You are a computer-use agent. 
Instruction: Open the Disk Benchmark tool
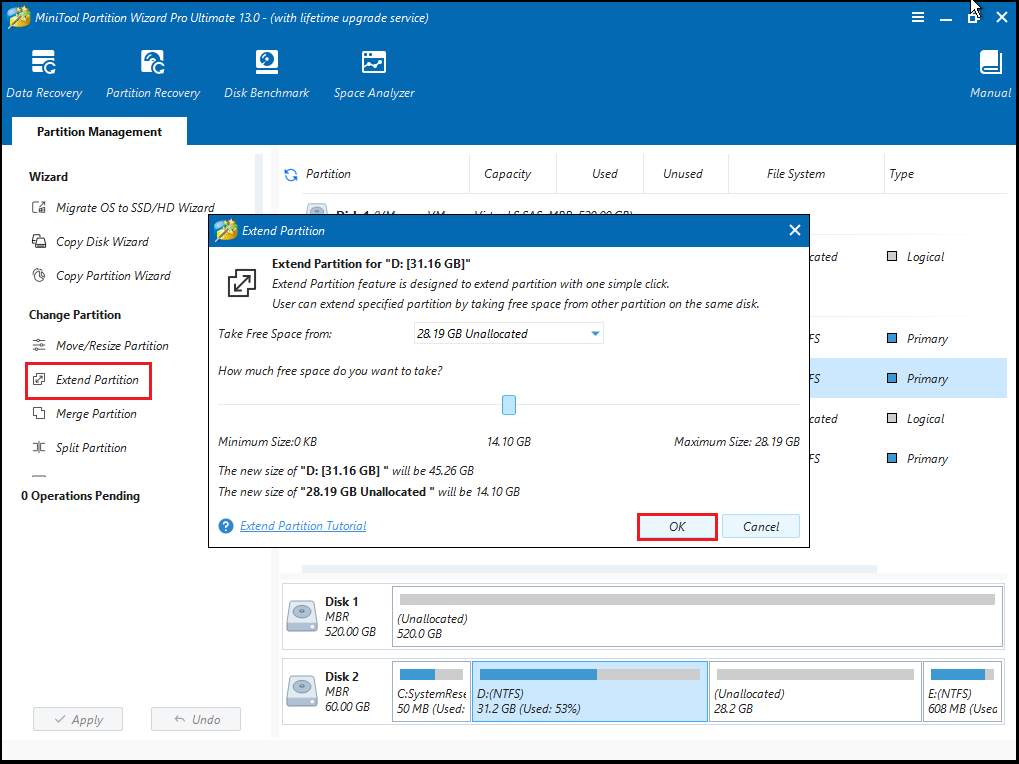tap(266, 75)
